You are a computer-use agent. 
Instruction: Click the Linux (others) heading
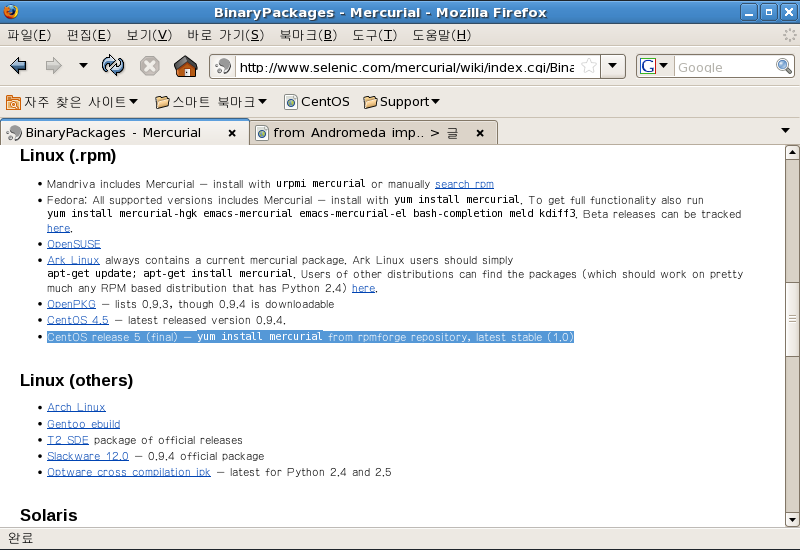[77, 381]
